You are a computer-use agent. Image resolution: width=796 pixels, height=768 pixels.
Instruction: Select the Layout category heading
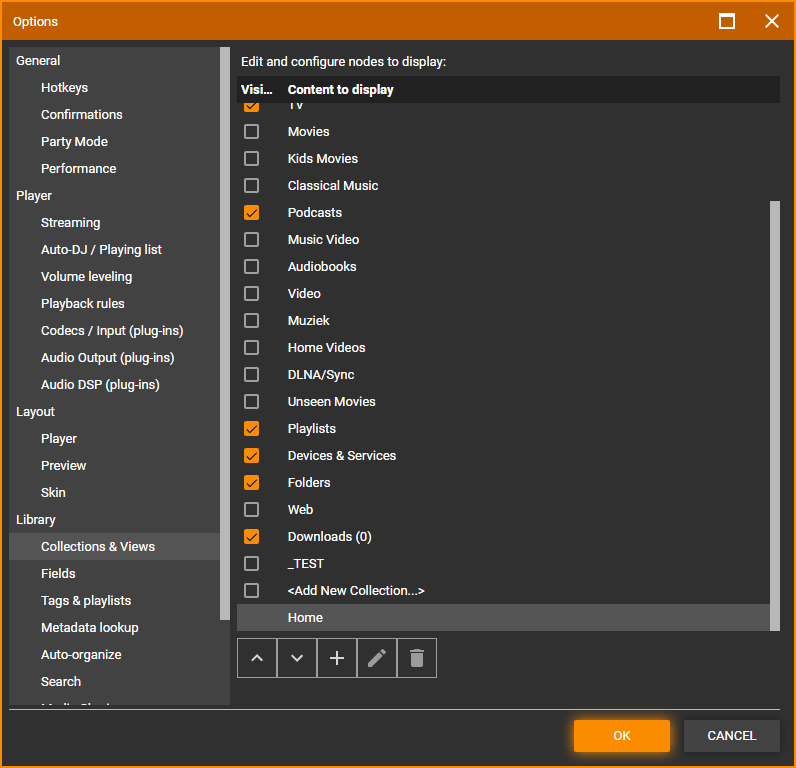(36, 412)
